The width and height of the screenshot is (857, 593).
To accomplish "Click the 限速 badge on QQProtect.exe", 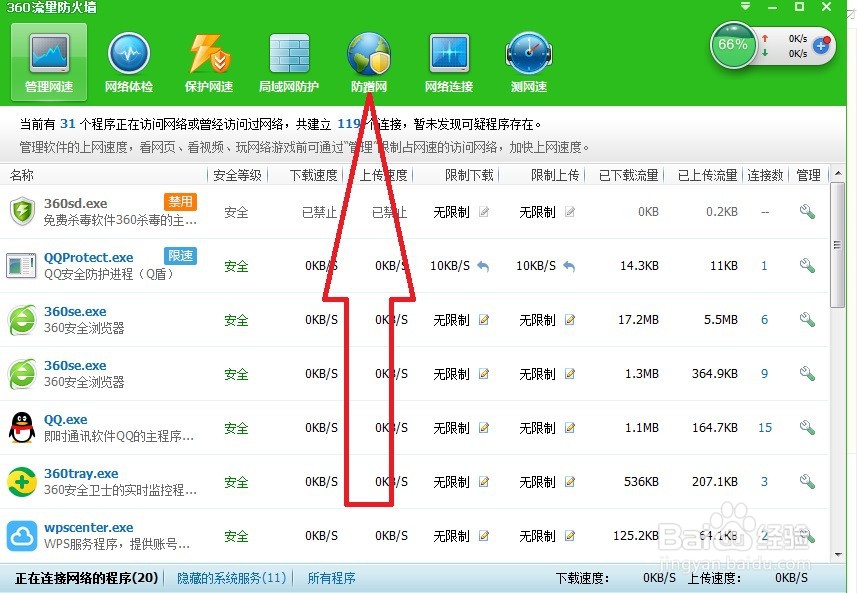I will pos(180,255).
